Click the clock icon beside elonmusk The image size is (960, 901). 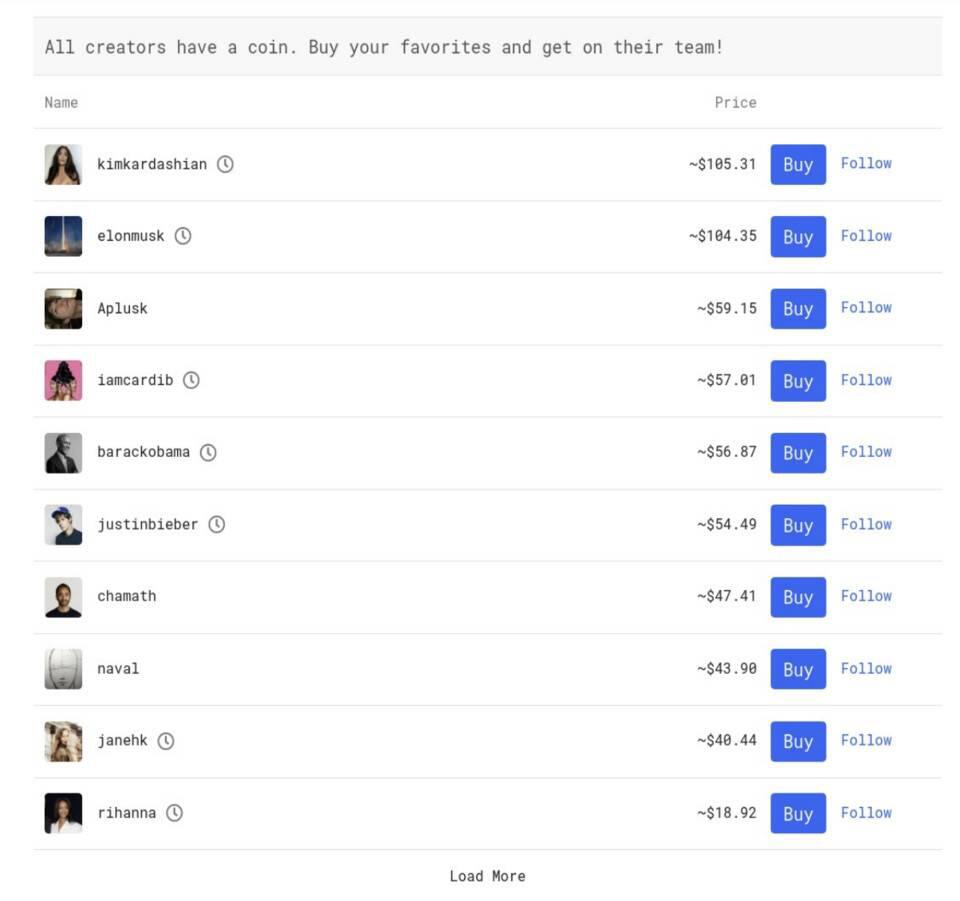tap(183, 236)
